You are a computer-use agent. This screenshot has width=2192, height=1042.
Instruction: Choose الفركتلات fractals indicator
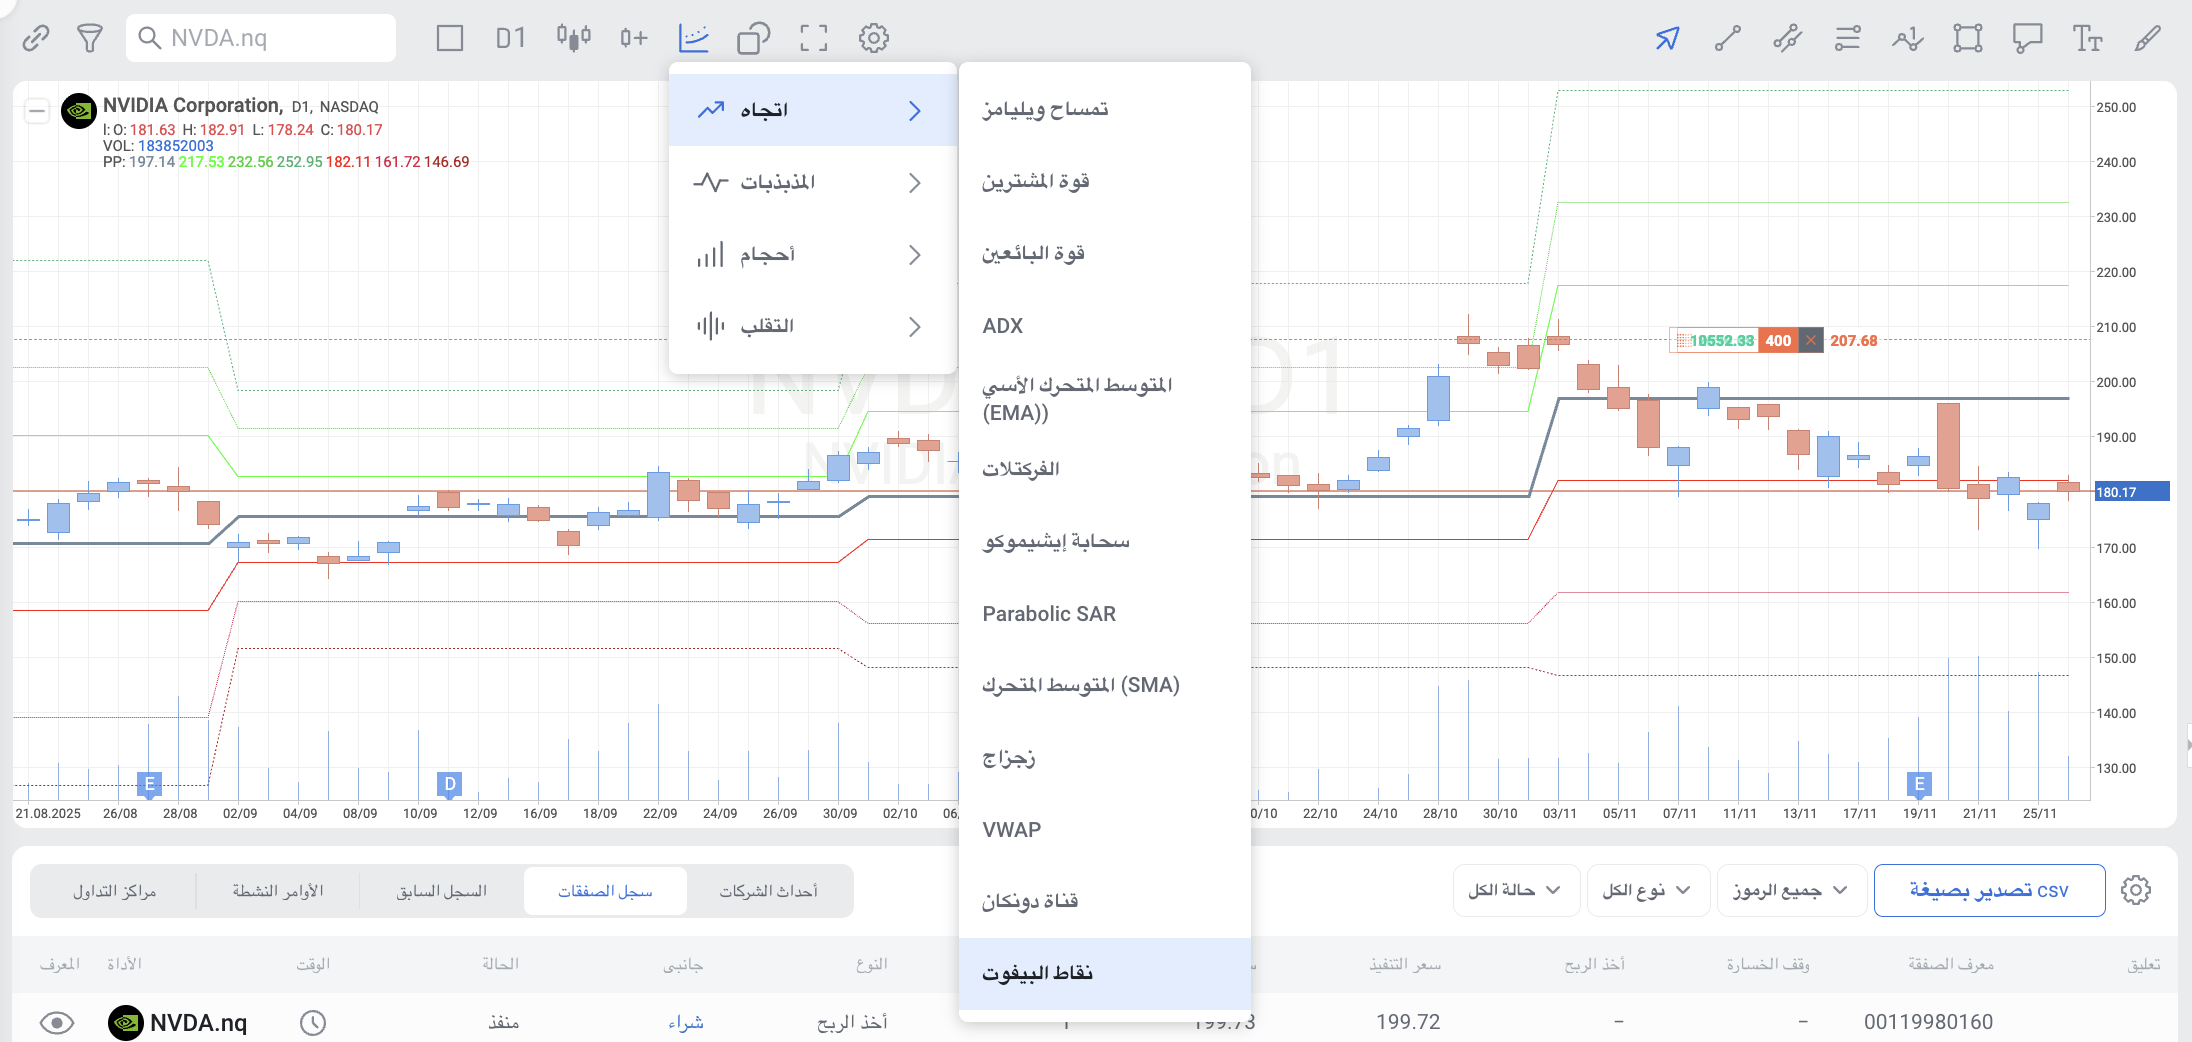coord(1105,469)
